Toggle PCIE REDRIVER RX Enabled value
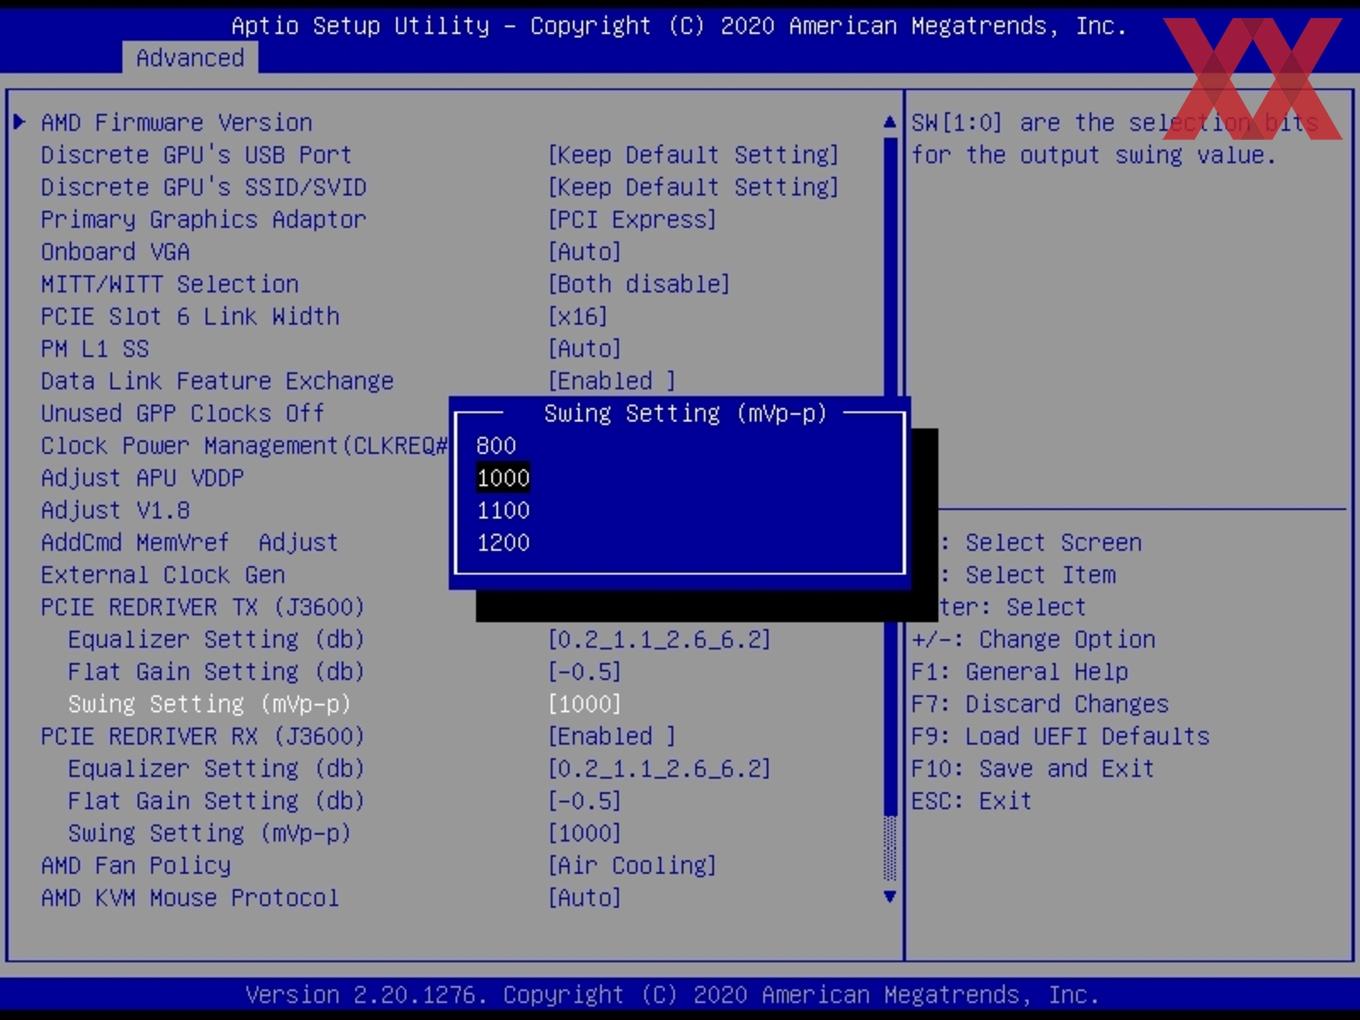 (x=612, y=736)
